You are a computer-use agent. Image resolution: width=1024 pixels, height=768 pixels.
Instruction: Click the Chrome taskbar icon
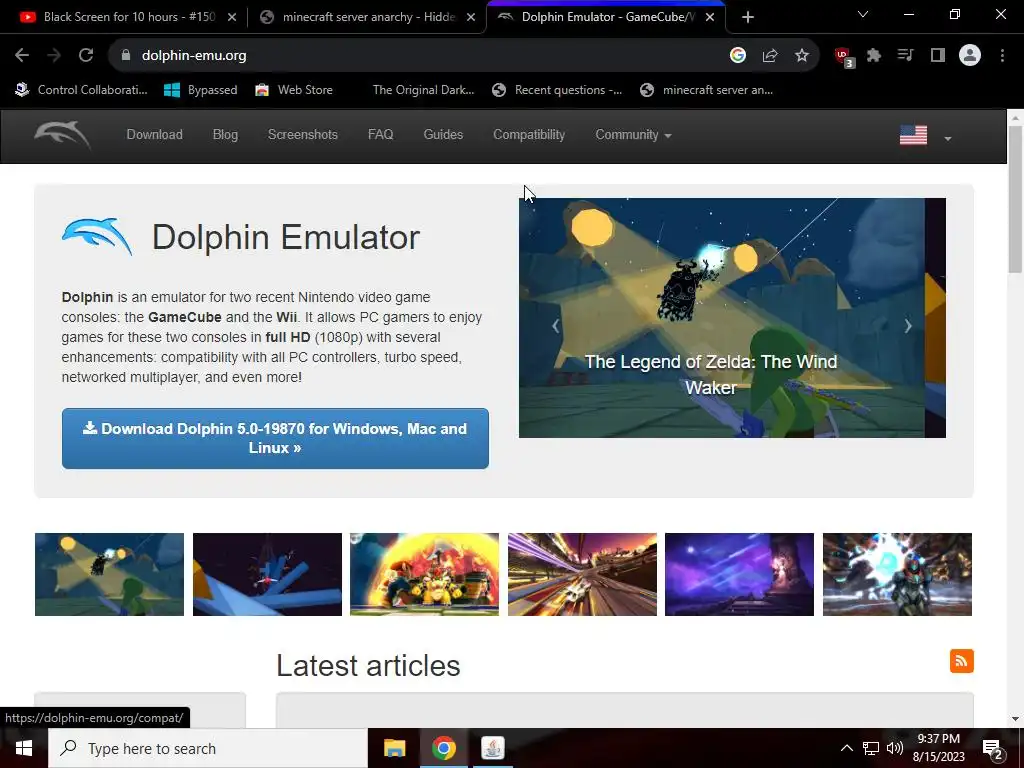coord(443,748)
